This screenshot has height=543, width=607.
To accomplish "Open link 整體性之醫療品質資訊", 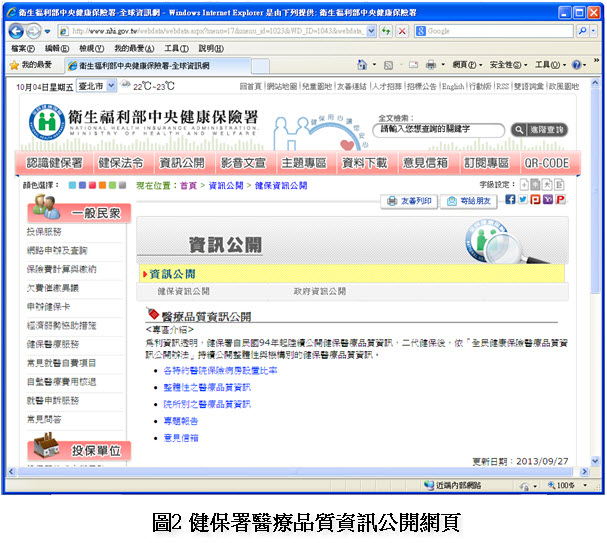I will coord(207,387).
